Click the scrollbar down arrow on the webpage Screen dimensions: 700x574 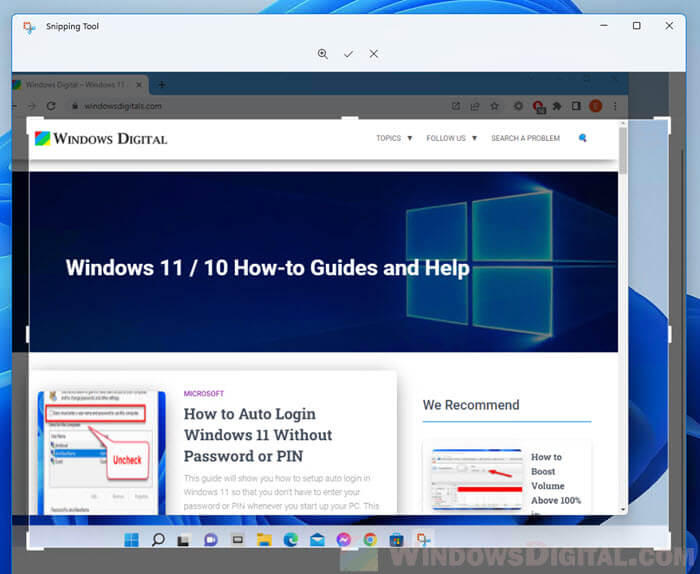point(623,509)
